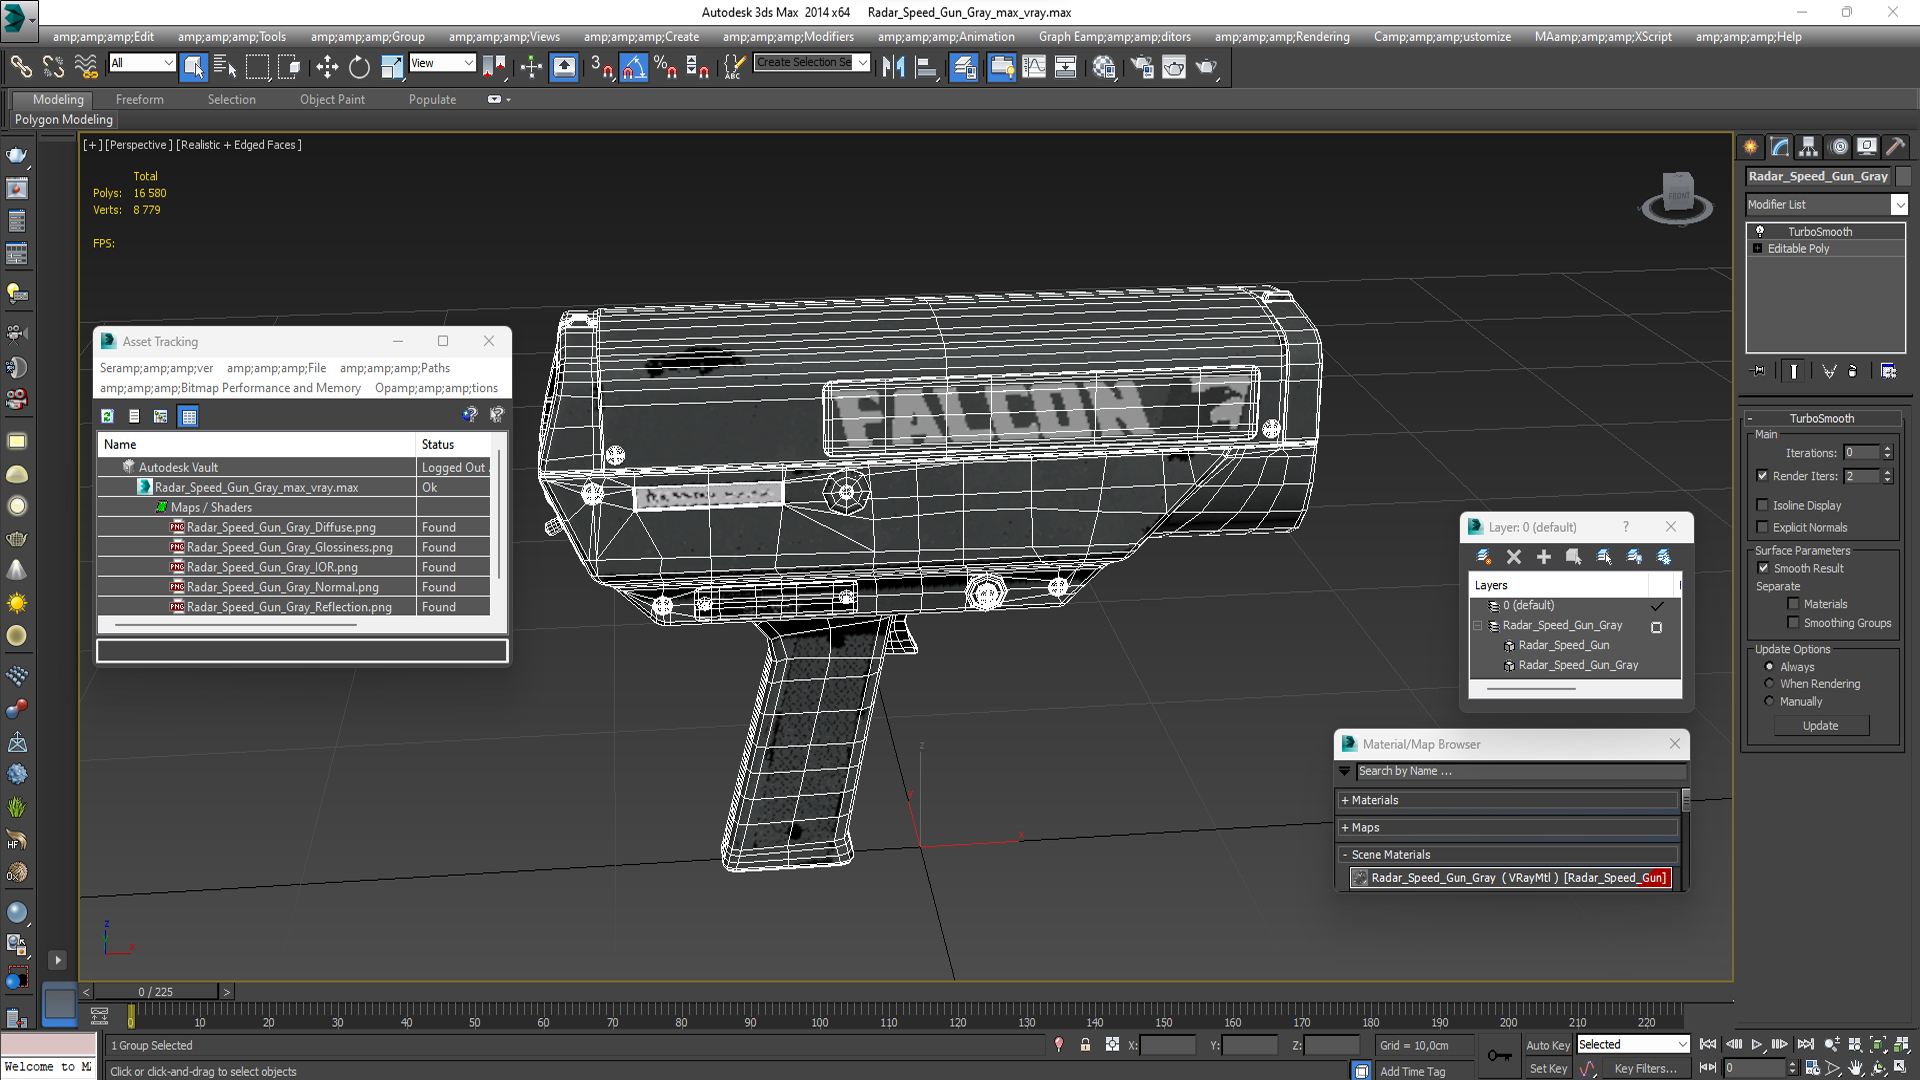Enable the Isoline Display checkbox
Screen dimensions: 1920x1080
[1763, 505]
